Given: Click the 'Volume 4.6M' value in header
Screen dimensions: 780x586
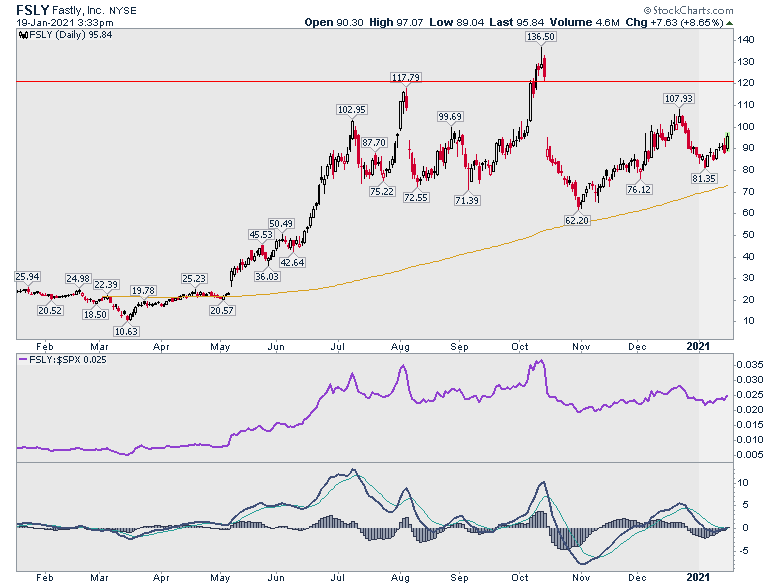Looking at the screenshot, I should (585, 22).
